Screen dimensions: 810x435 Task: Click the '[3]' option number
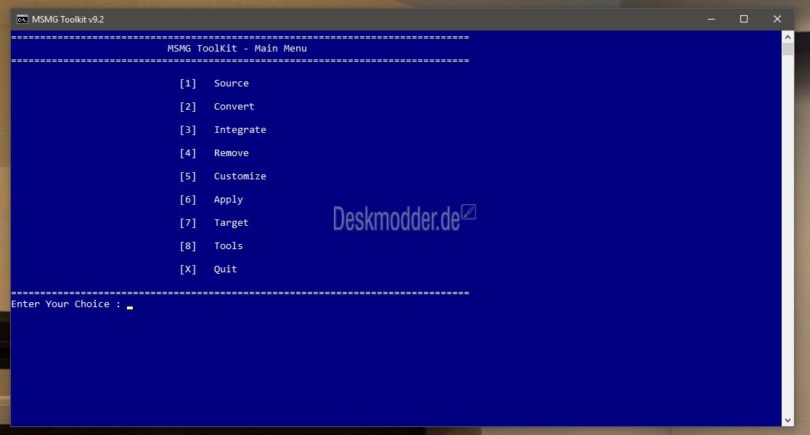[188, 130]
